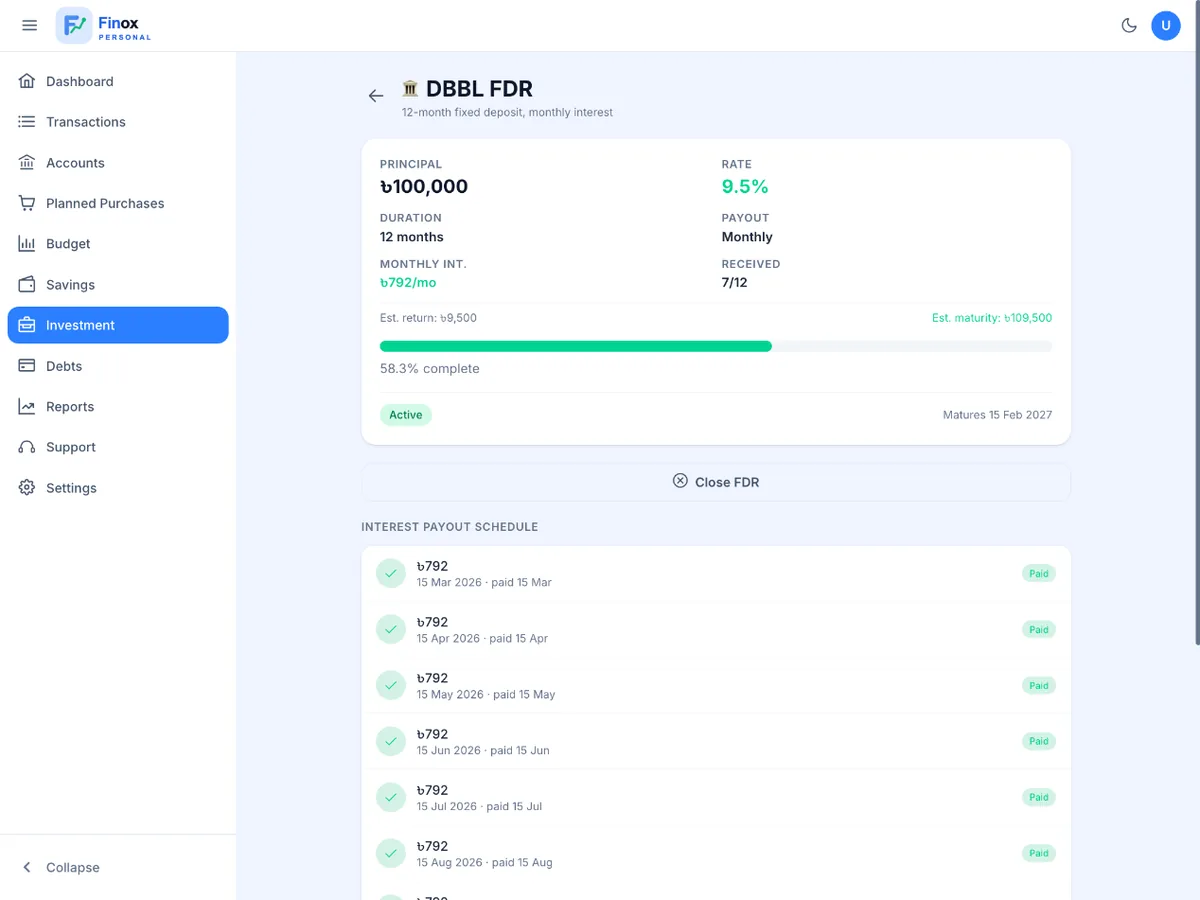Click the Close FDR button
Image resolution: width=1200 pixels, height=900 pixels.
pyautogui.click(x=716, y=481)
